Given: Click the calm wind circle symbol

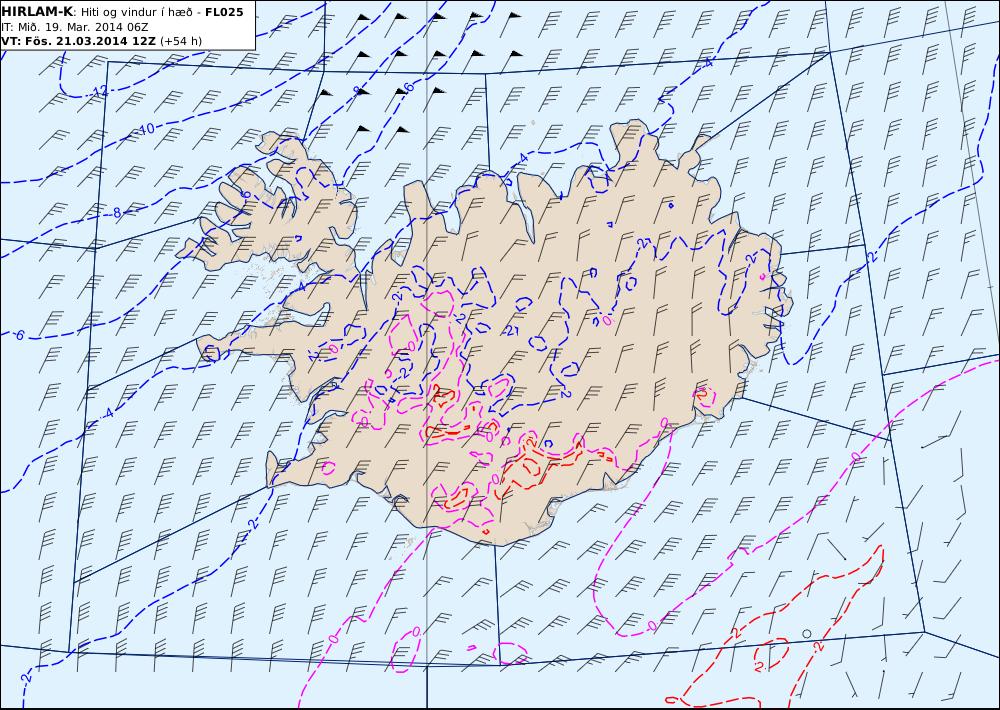Looking at the screenshot, I should pyautogui.click(x=807, y=633).
